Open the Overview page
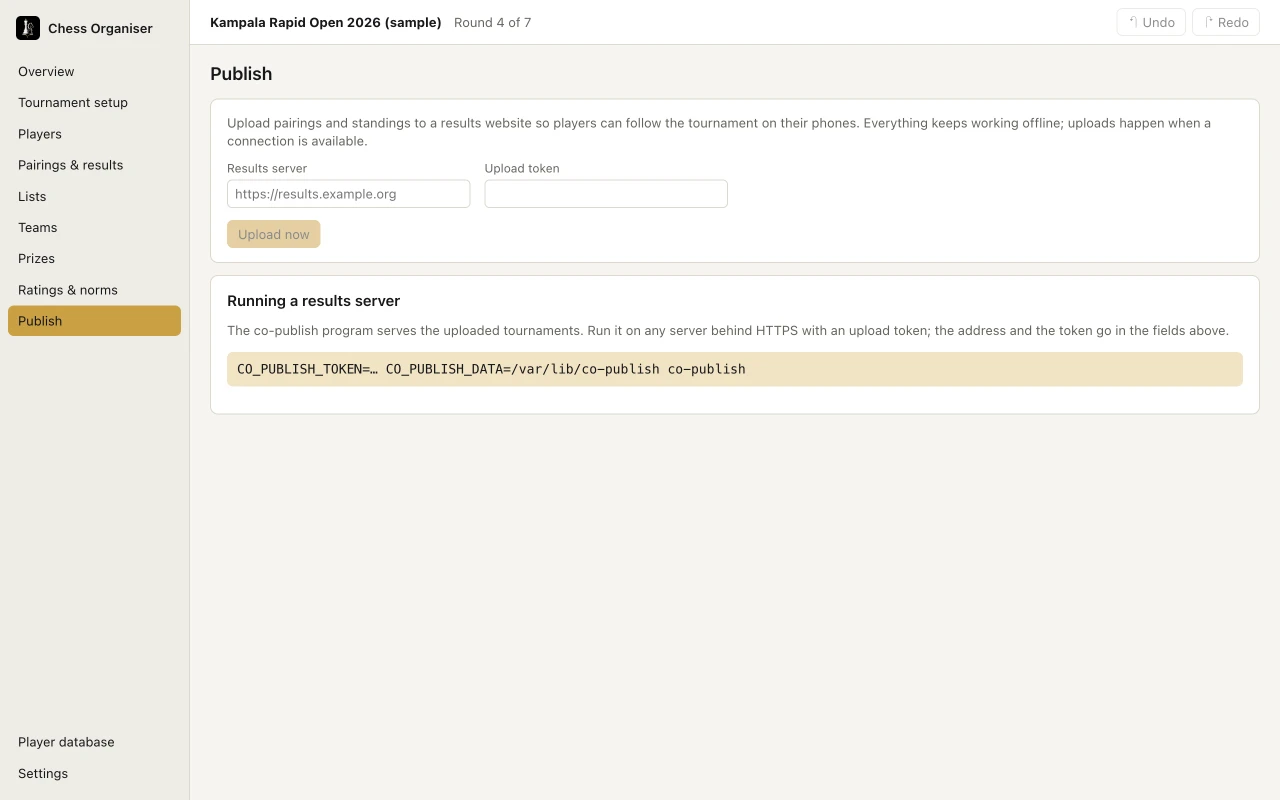This screenshot has width=1280, height=800. tap(94, 72)
